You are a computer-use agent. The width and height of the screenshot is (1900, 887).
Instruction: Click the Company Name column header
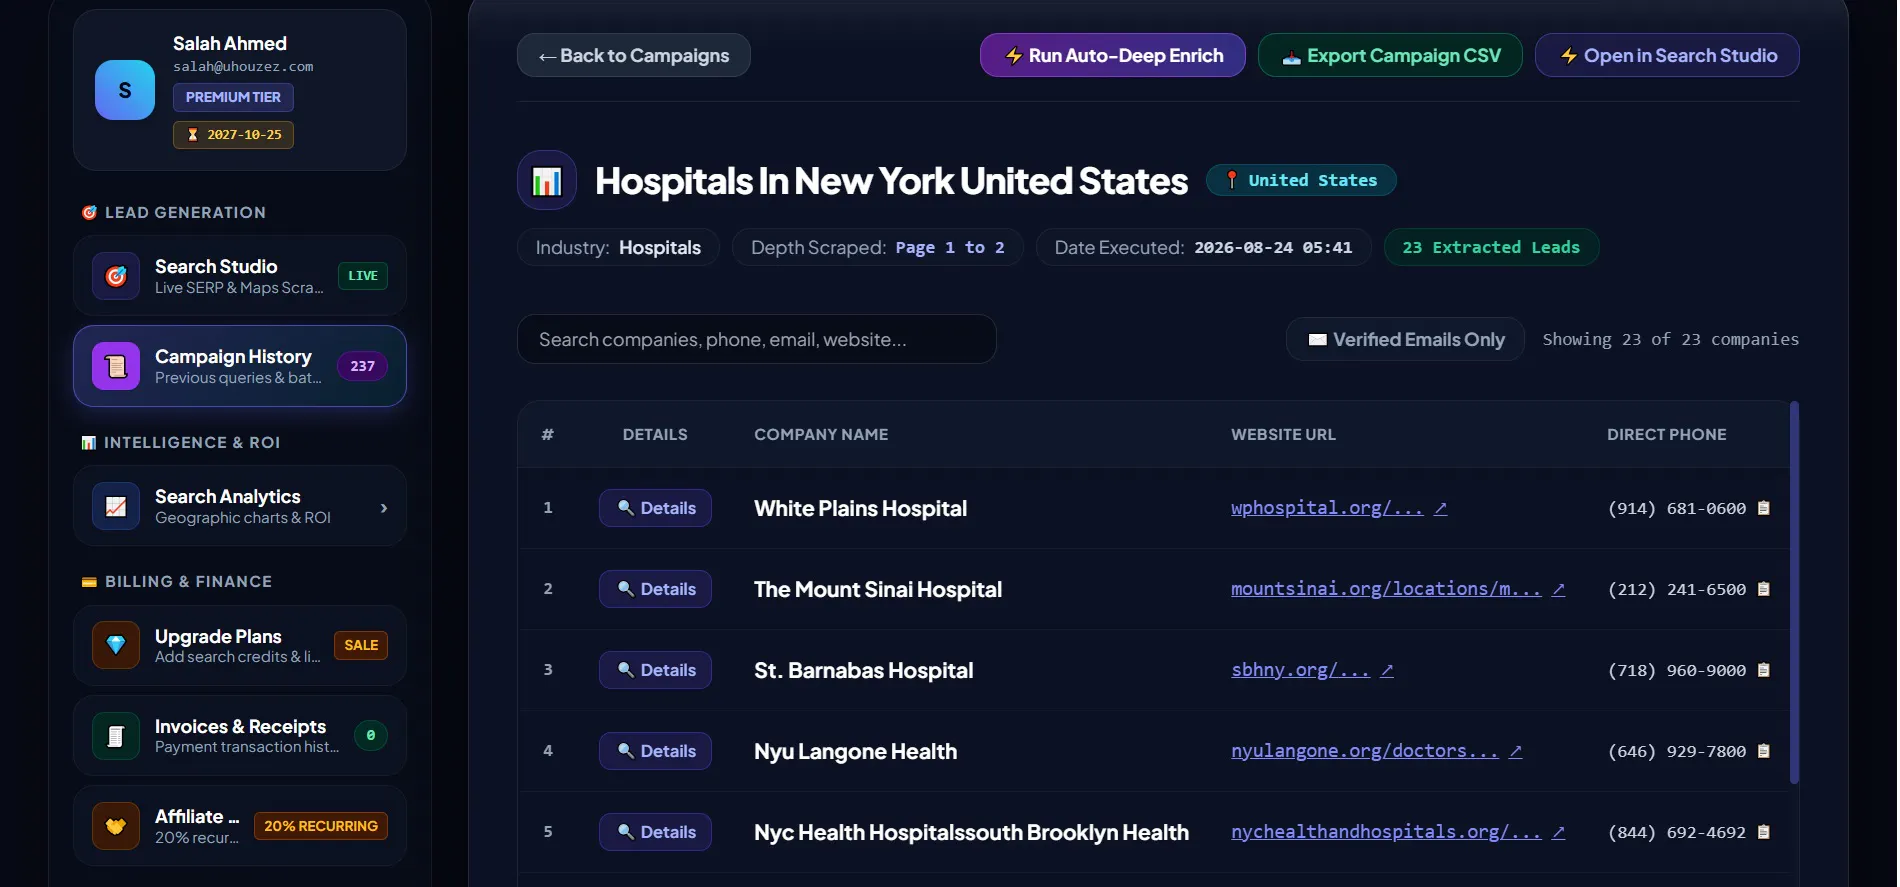[x=821, y=434]
